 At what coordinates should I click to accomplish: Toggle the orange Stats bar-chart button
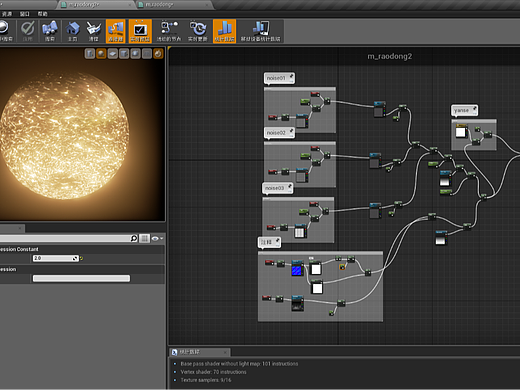[x=224, y=31]
